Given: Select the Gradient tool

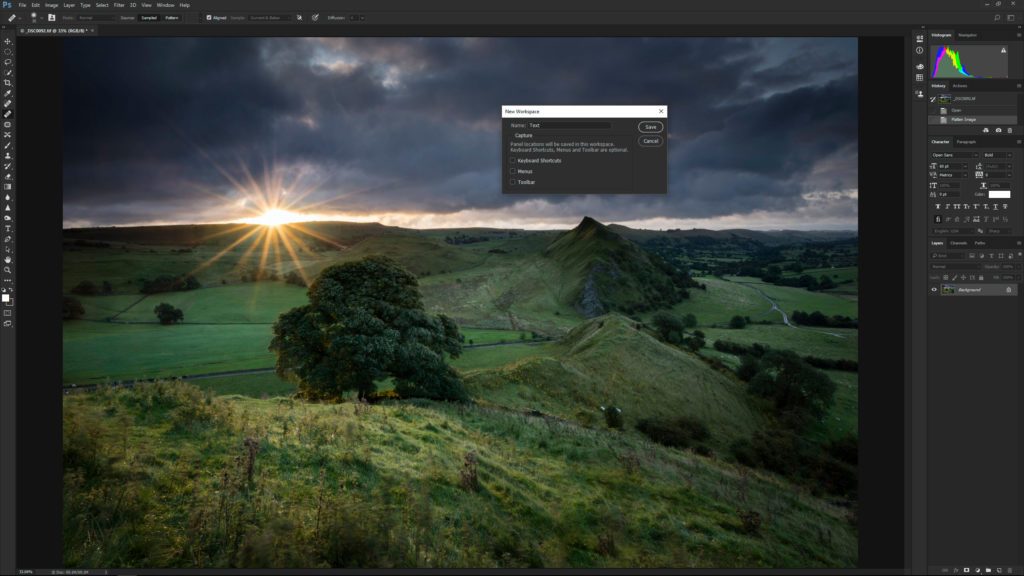Looking at the screenshot, I should tap(8, 187).
